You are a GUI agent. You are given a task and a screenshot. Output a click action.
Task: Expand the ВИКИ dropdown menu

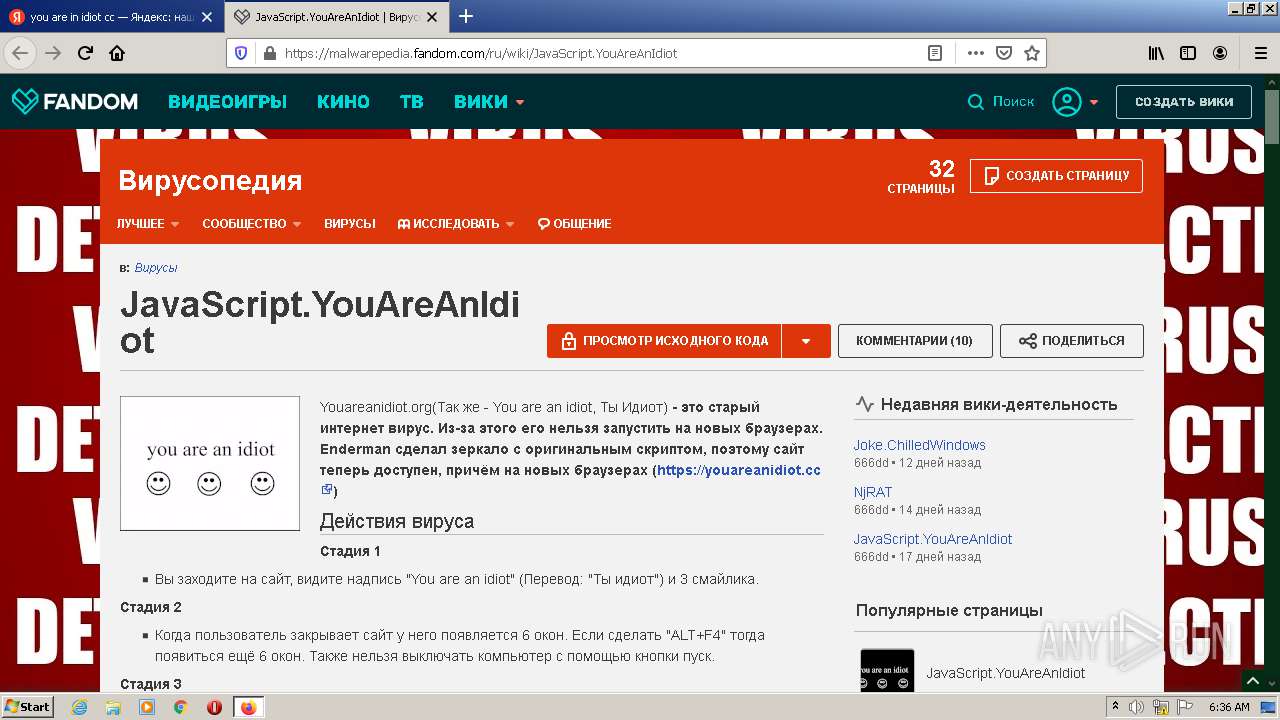tap(489, 101)
